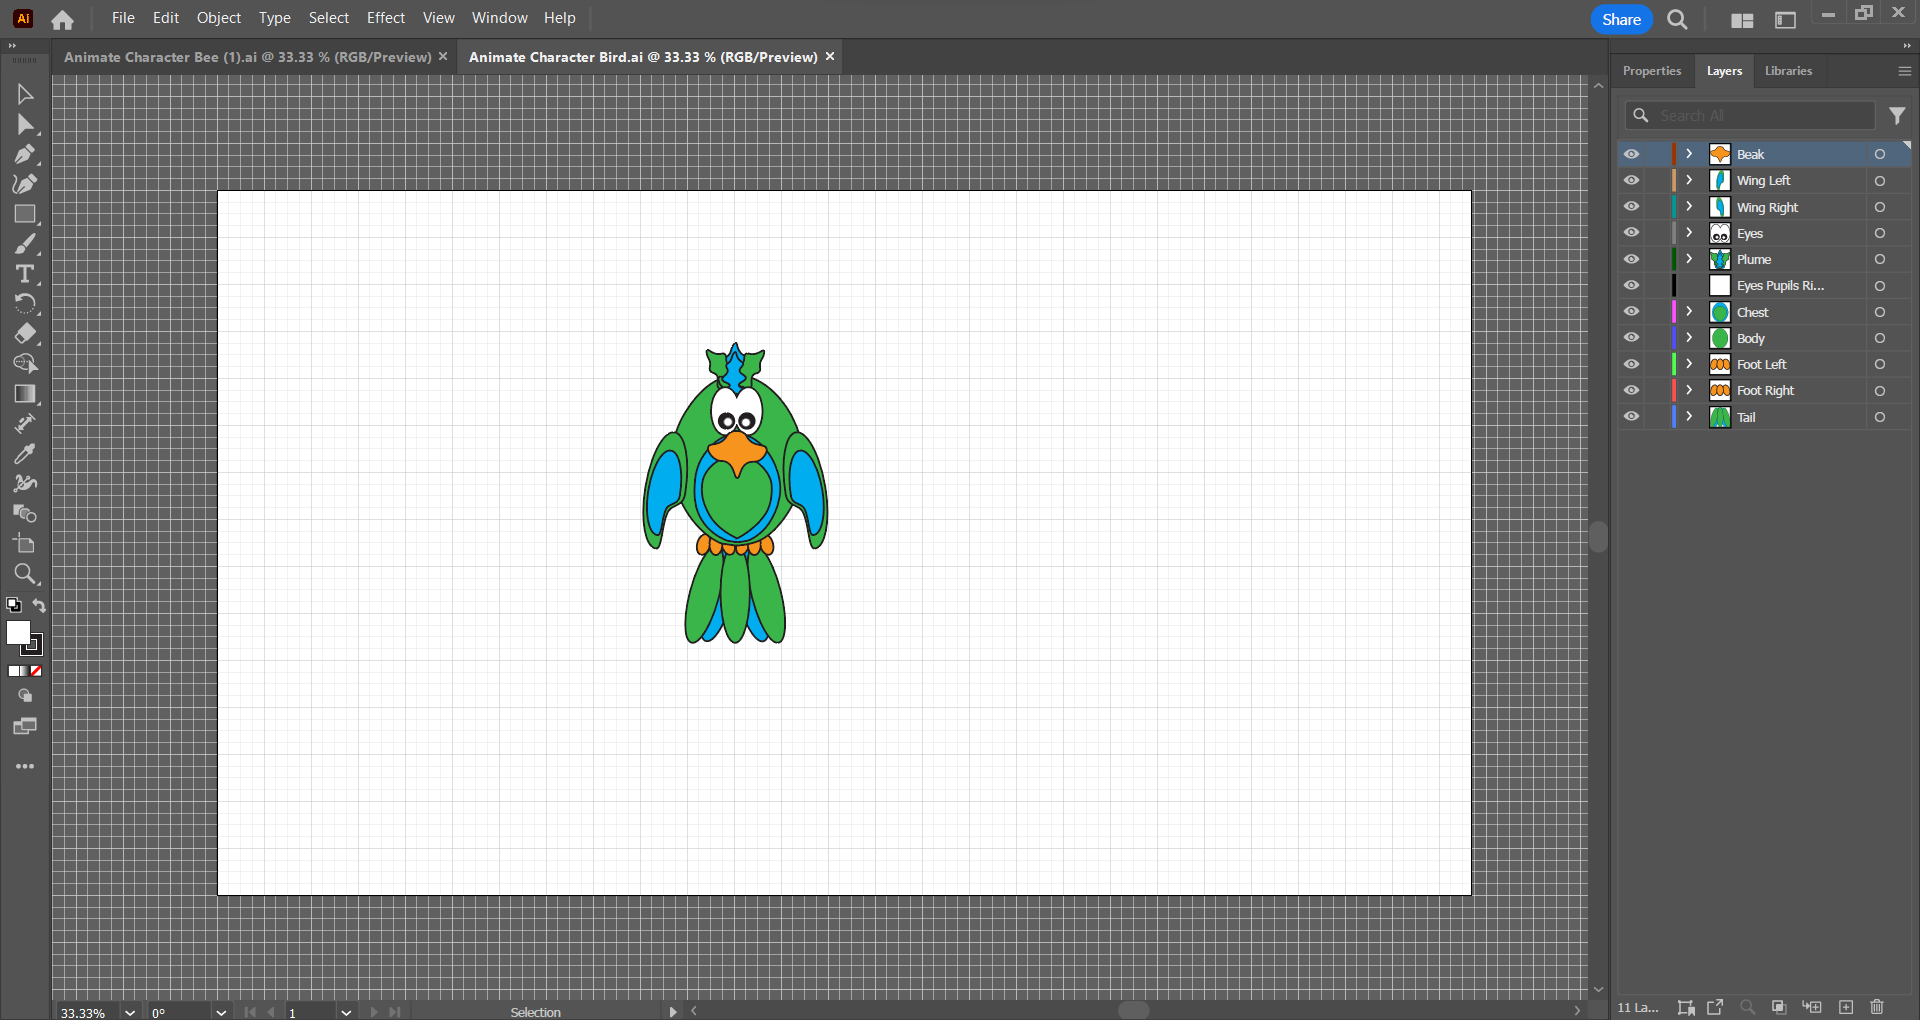Select the Pen tool
The image size is (1920, 1020).
25,154
